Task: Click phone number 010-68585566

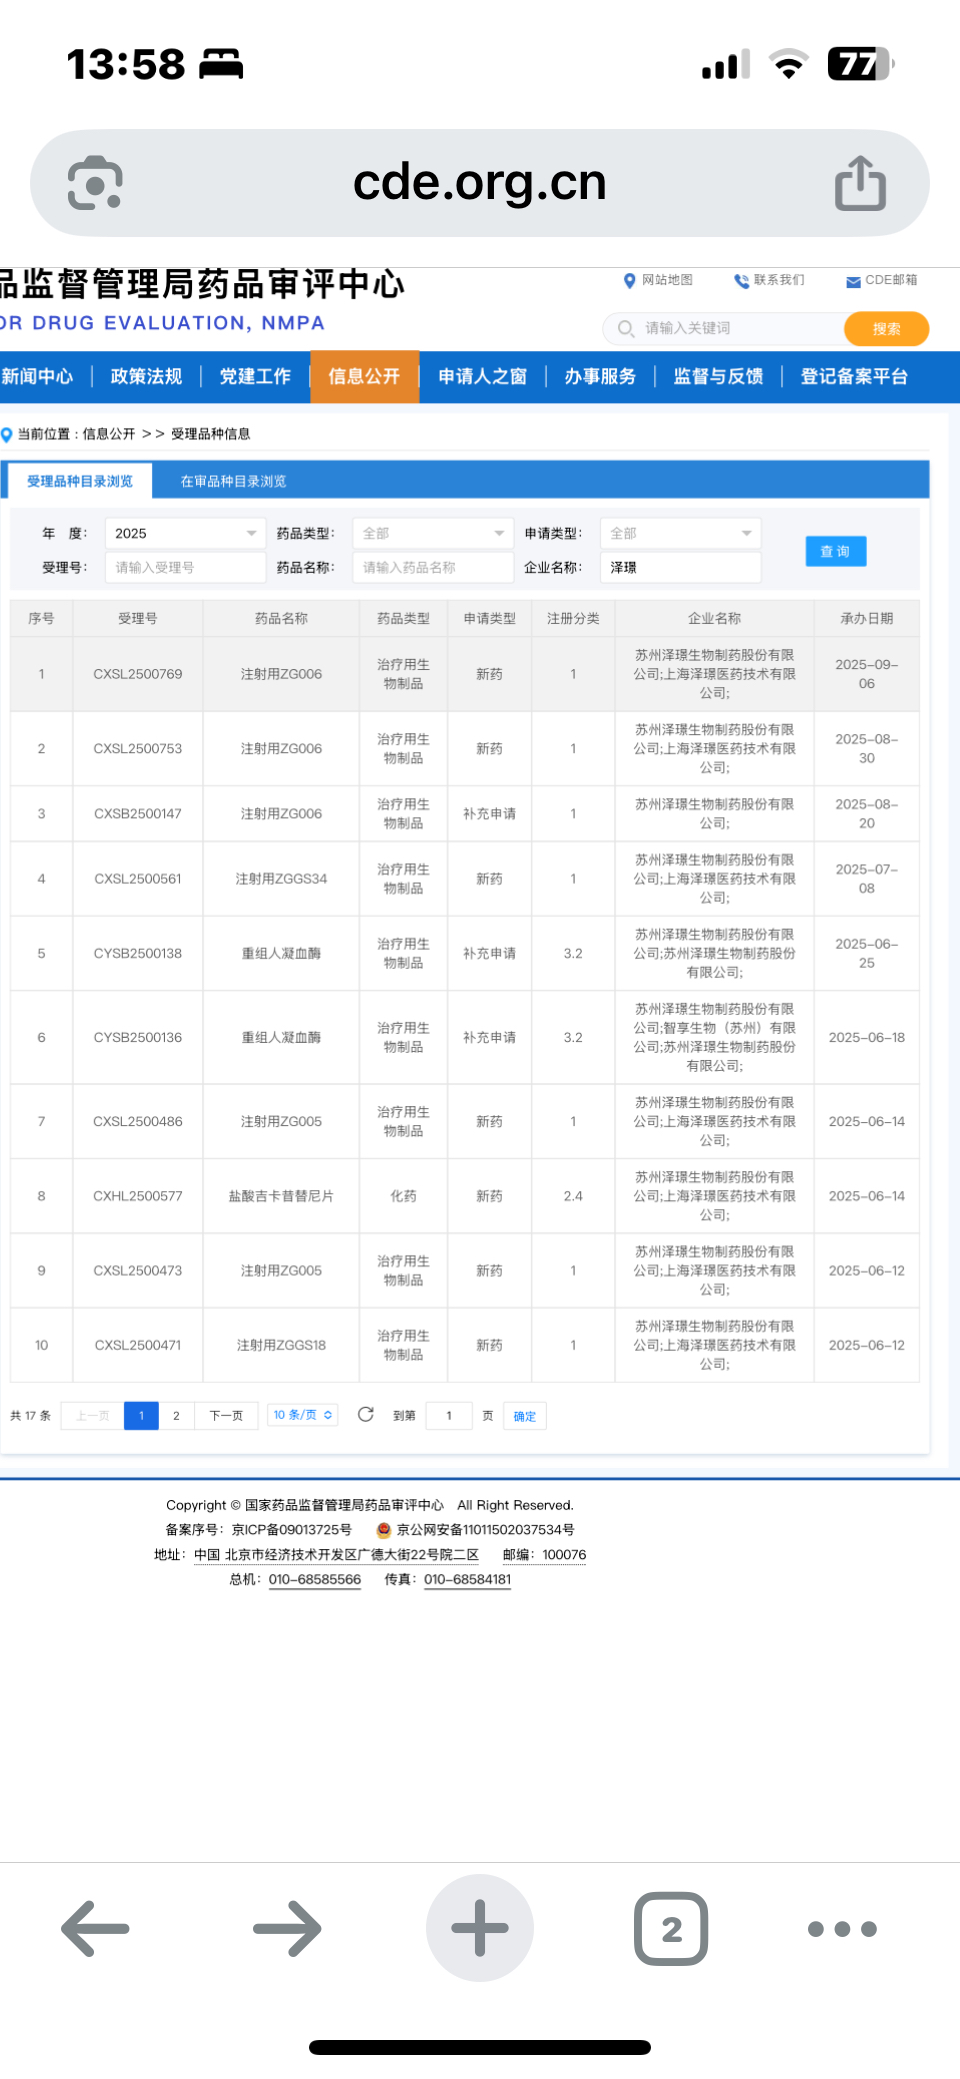Action: pyautogui.click(x=314, y=1579)
